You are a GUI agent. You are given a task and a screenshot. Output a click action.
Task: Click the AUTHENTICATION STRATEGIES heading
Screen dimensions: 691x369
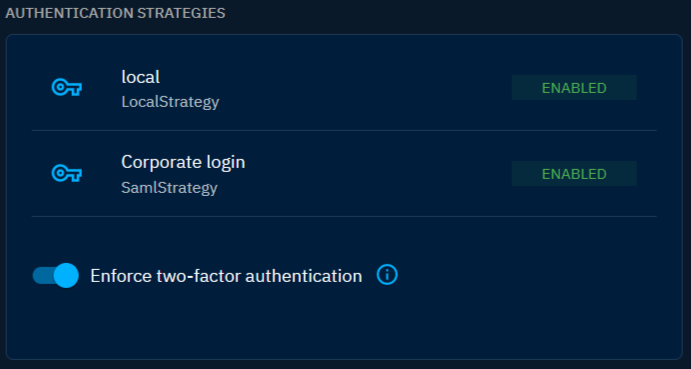(x=115, y=13)
